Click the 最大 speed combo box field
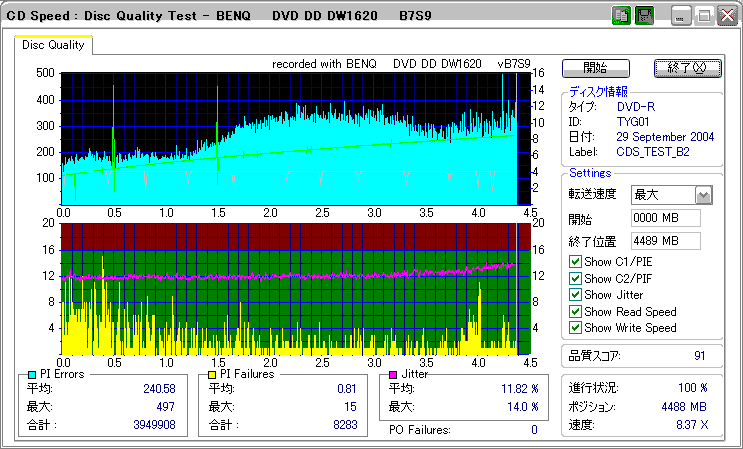The height and width of the screenshot is (449, 743). (662, 195)
